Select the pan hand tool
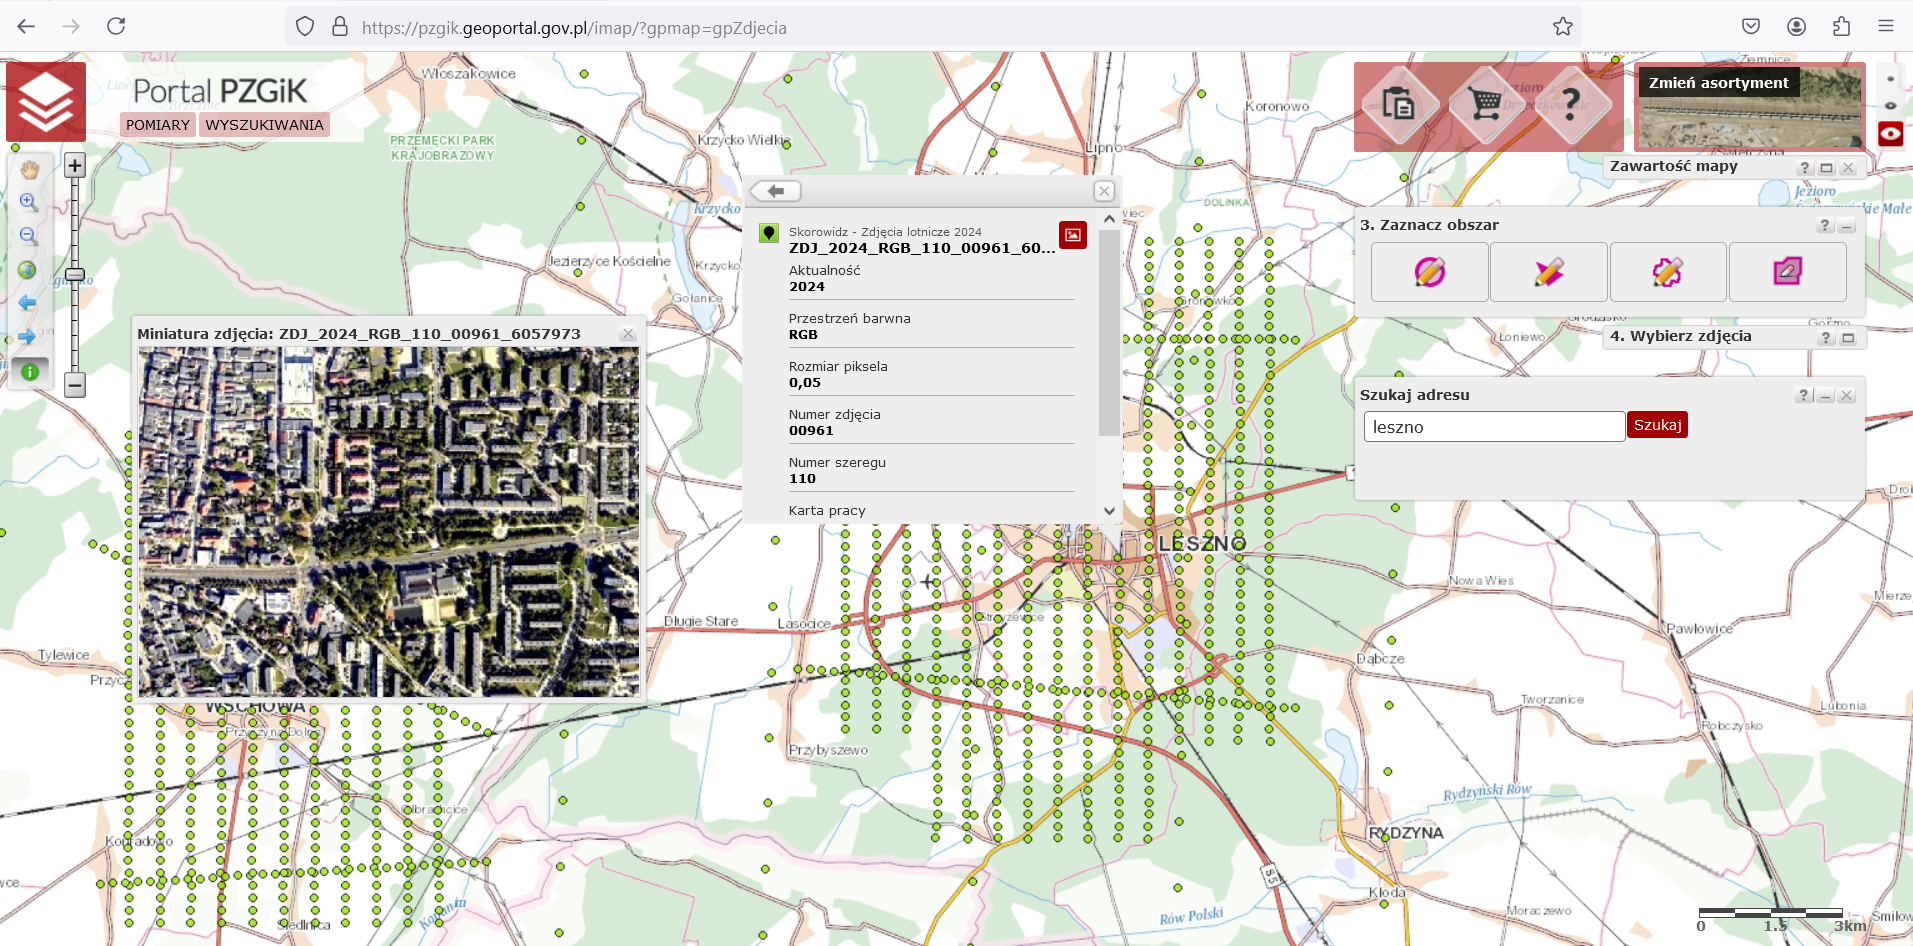 tap(29, 169)
